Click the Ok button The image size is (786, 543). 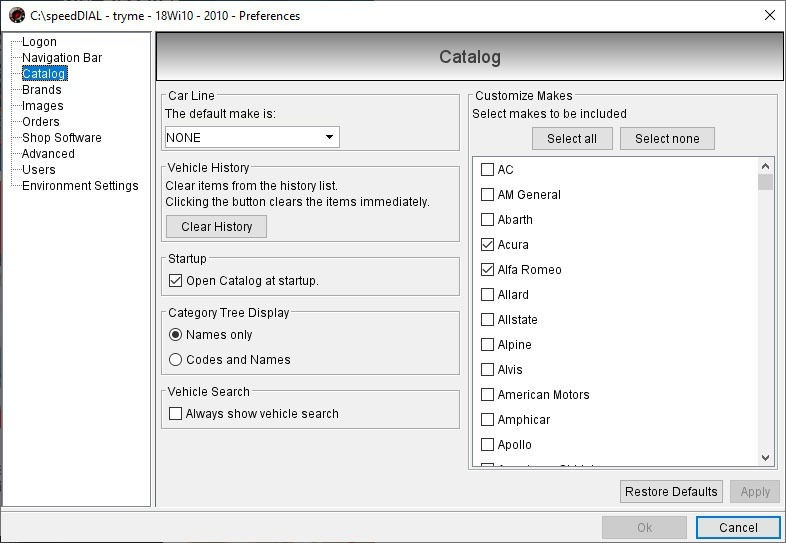pyautogui.click(x=645, y=527)
